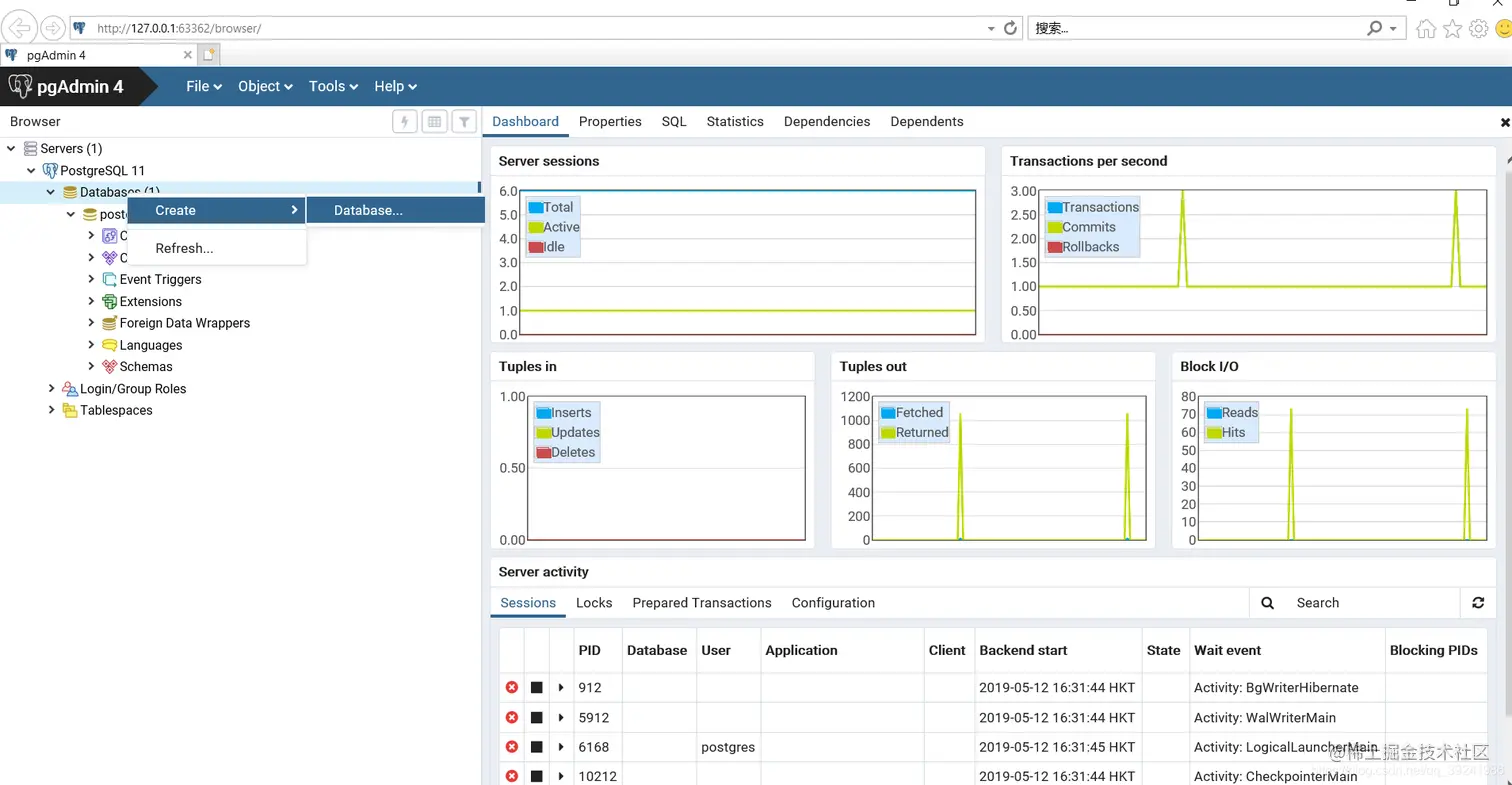
Task: Expand session details row for PID 6168
Action: [561, 747]
